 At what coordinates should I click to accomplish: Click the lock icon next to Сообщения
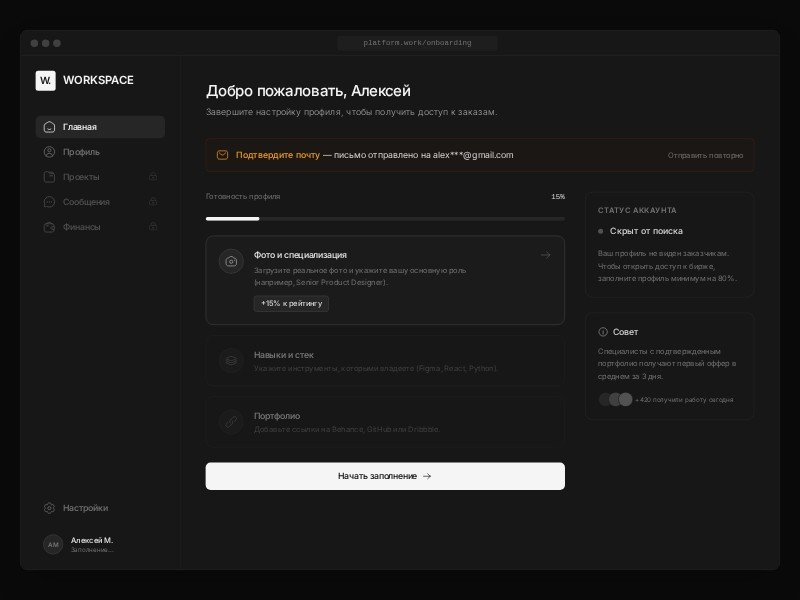coord(153,202)
